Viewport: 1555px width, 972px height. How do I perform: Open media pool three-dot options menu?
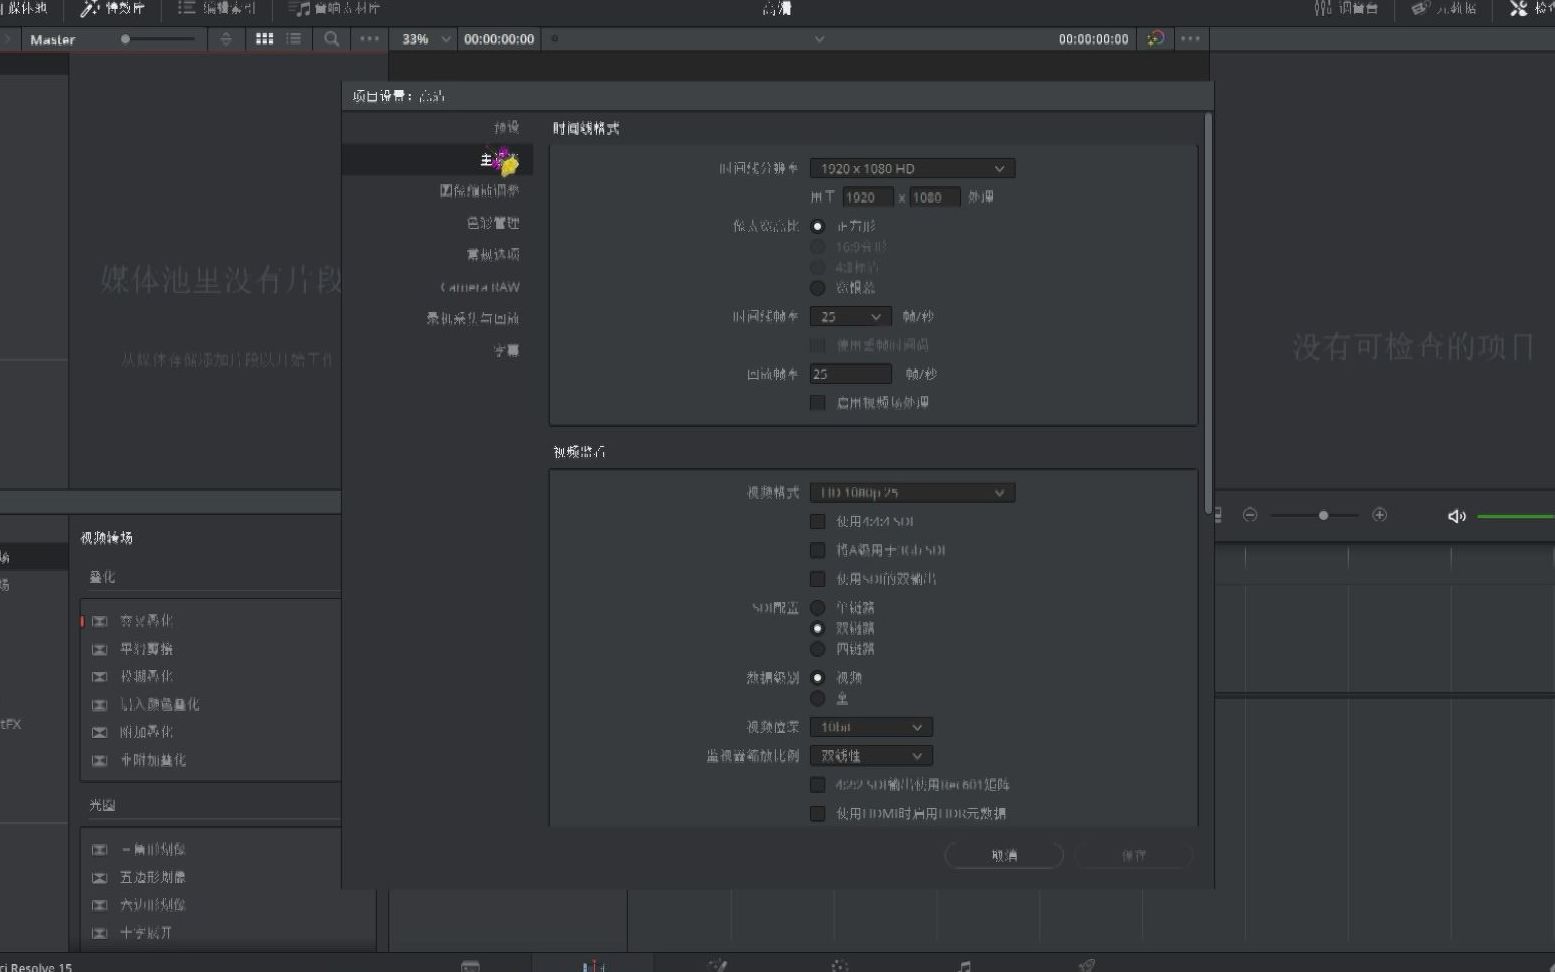370,39
